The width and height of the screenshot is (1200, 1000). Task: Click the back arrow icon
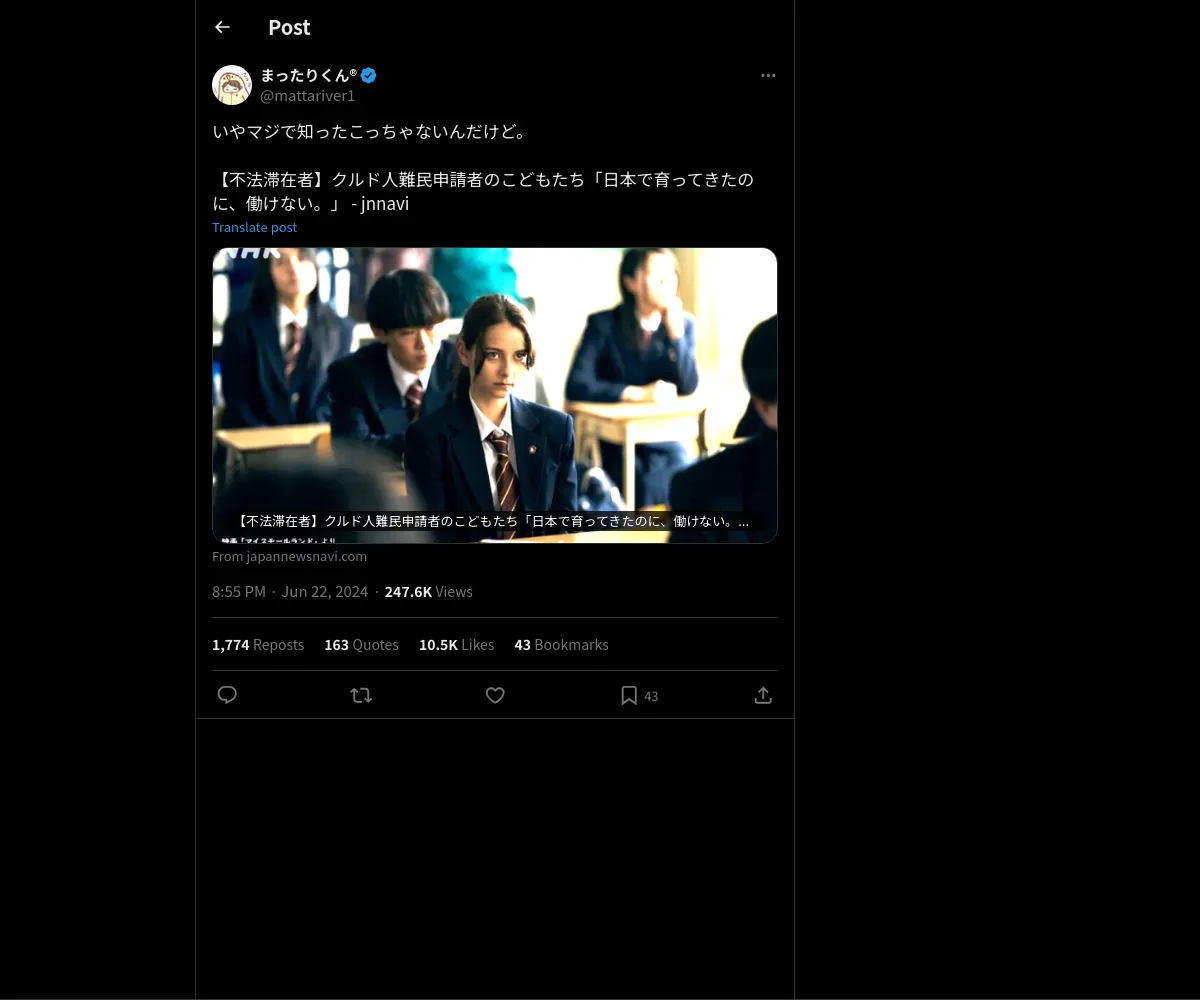click(222, 27)
